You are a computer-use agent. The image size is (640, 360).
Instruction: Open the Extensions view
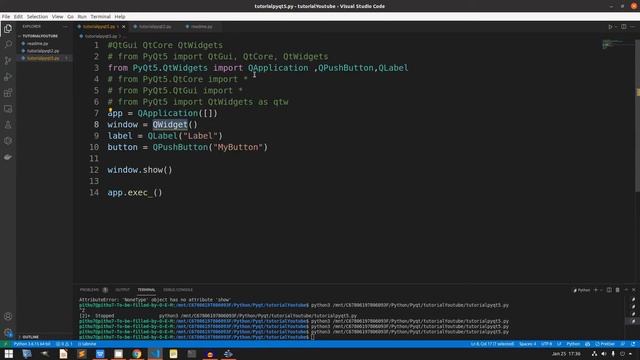point(8,93)
